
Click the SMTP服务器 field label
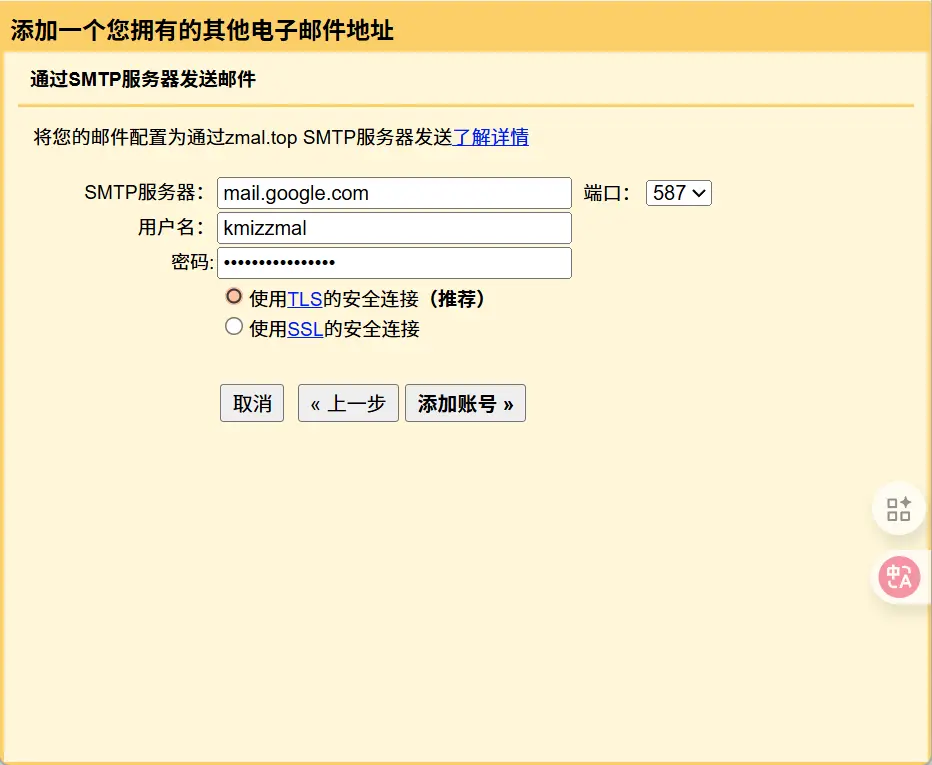[144, 193]
